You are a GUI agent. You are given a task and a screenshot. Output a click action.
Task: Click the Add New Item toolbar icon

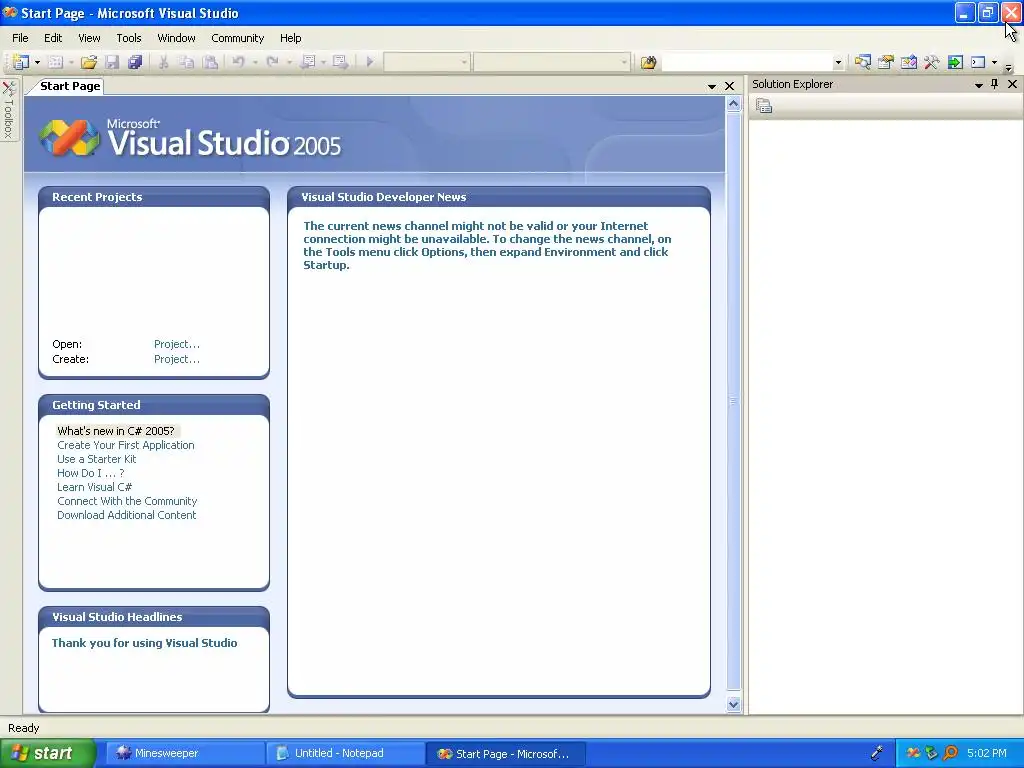56,62
